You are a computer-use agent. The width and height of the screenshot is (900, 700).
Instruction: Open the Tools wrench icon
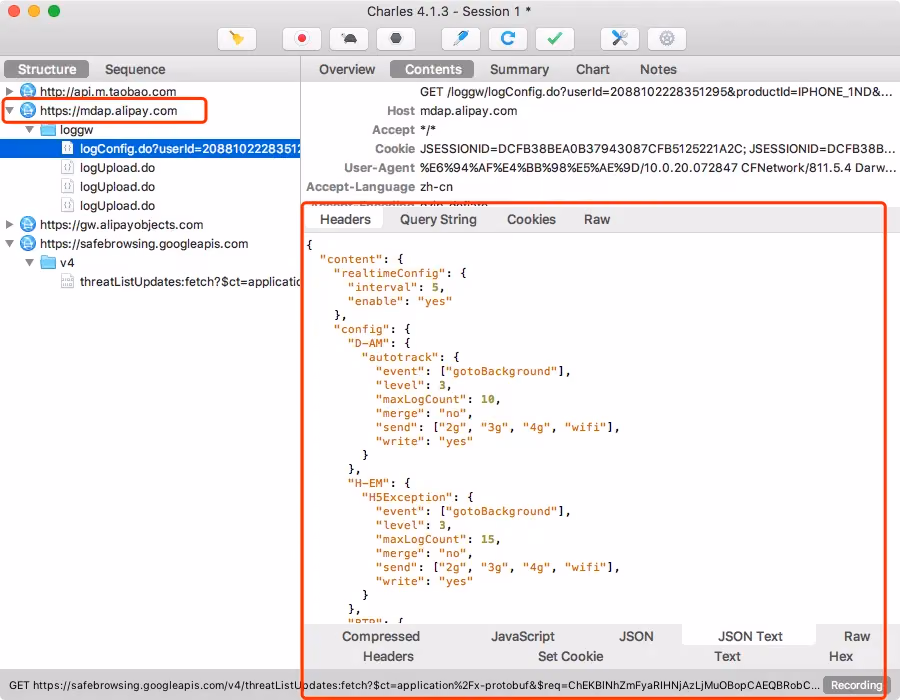point(619,39)
